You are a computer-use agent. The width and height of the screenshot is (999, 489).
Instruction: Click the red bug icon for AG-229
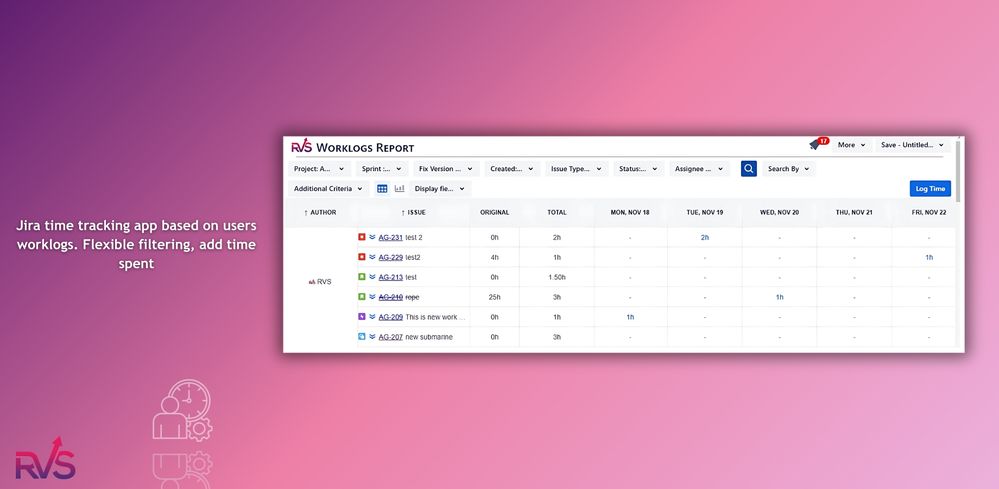(361, 257)
